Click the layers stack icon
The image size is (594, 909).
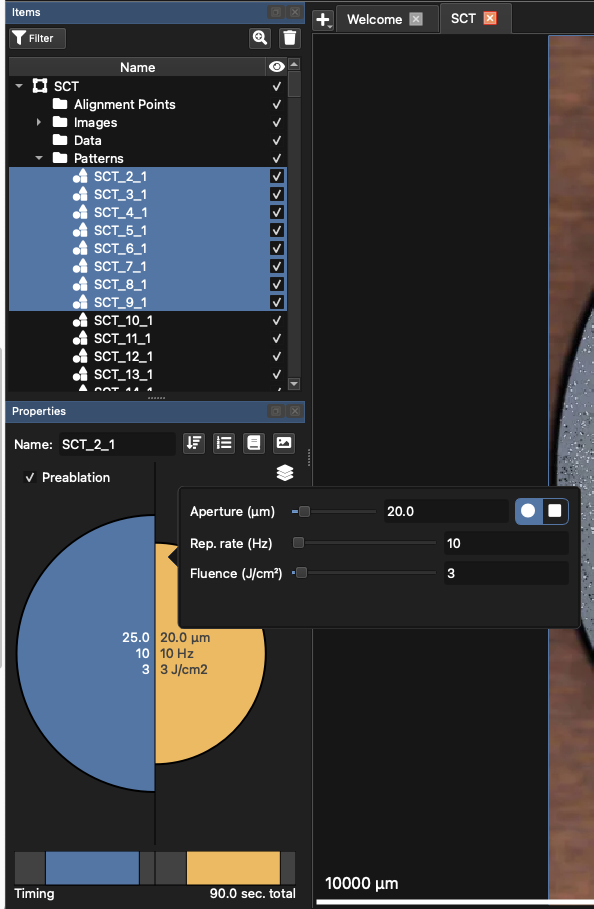pos(285,472)
